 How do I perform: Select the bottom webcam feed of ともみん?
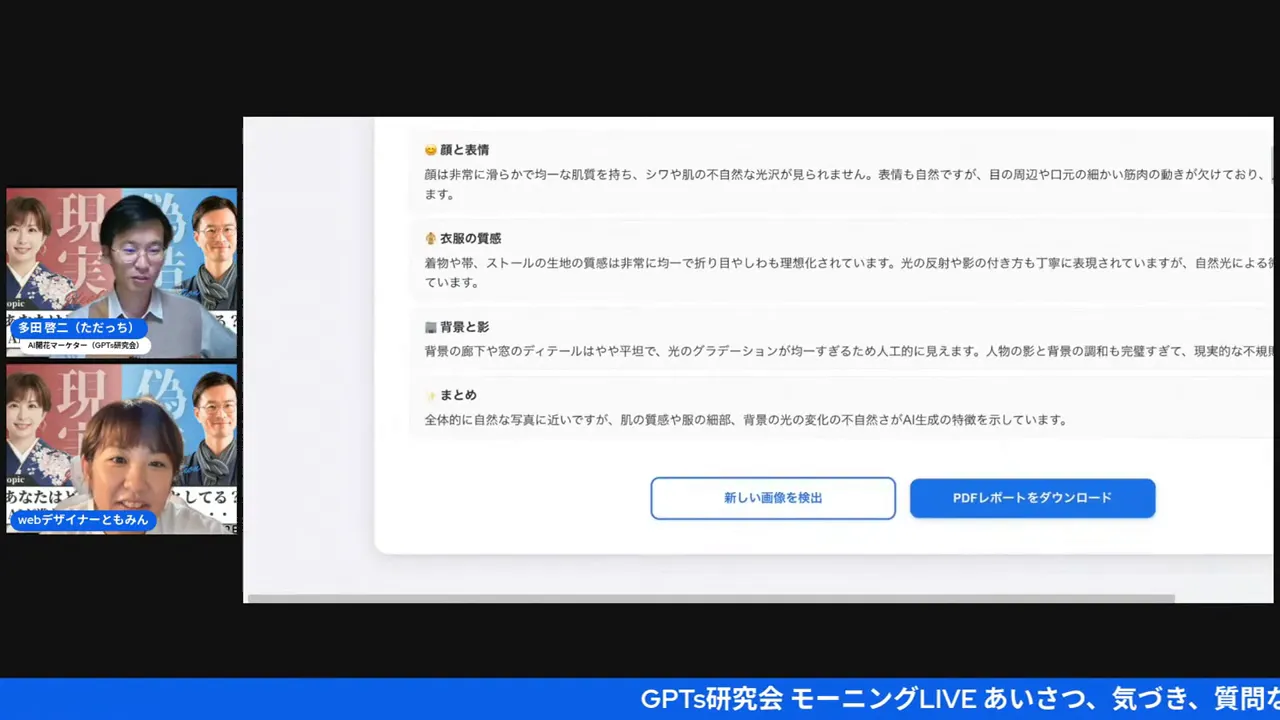[122, 450]
